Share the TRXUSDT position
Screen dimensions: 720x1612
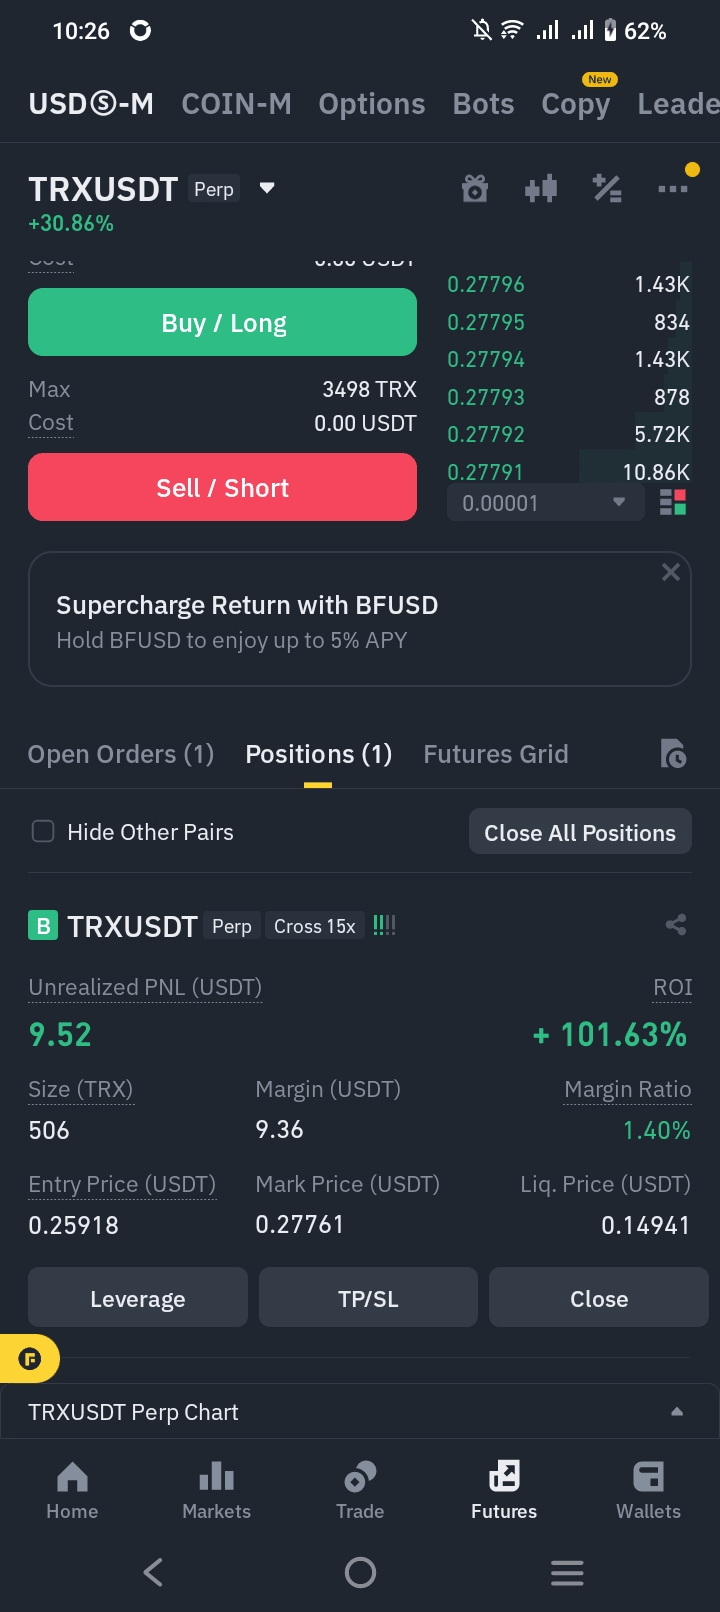[676, 925]
